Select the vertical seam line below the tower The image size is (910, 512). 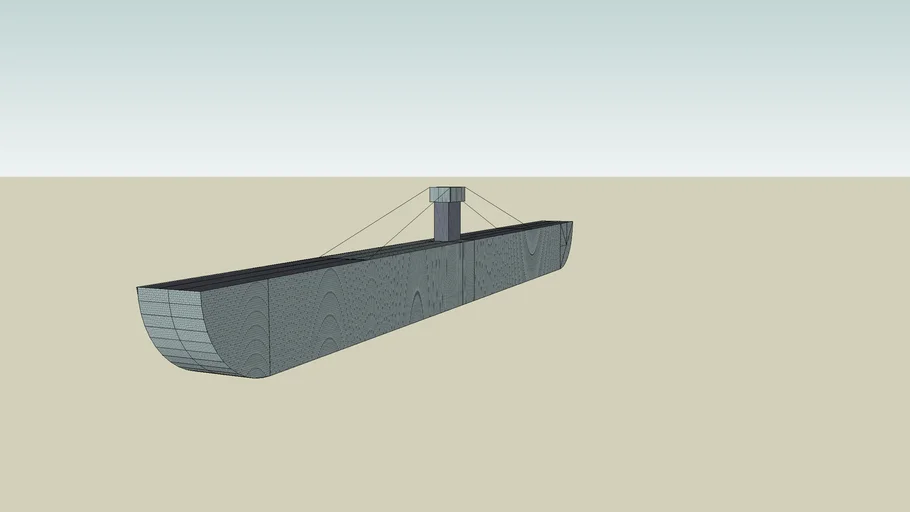[463, 270]
